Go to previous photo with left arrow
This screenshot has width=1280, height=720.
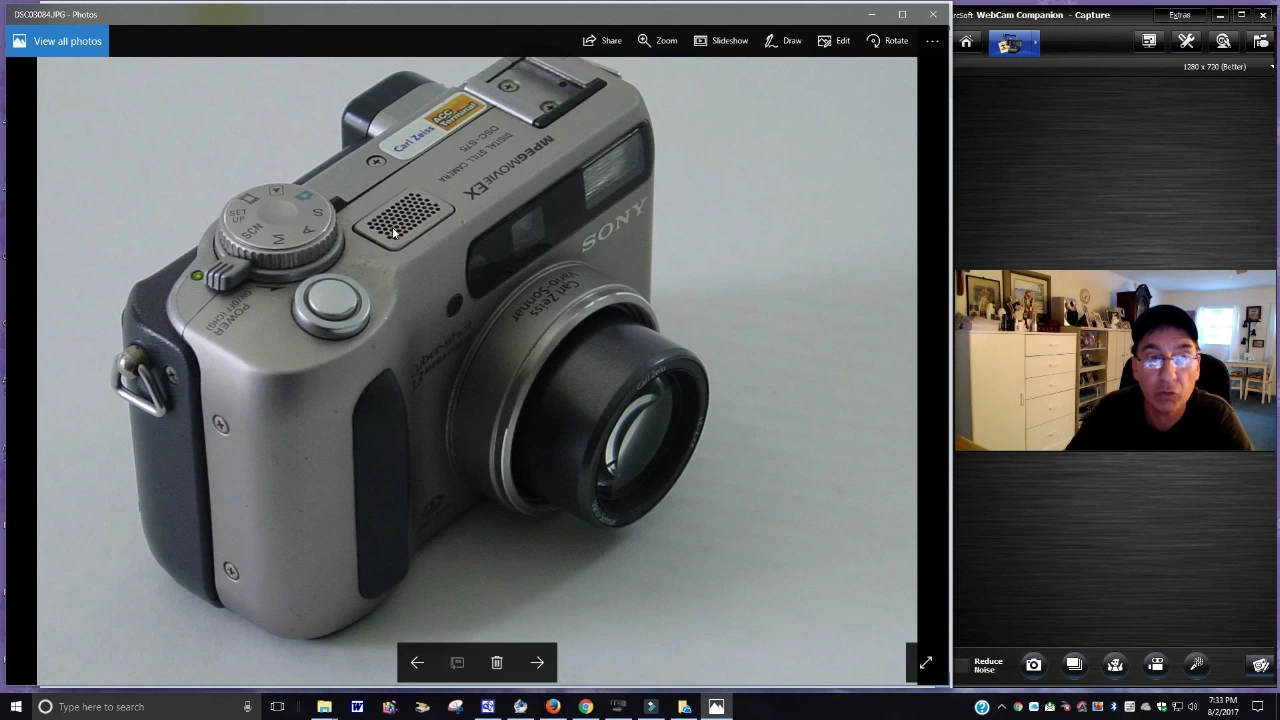tap(417, 663)
